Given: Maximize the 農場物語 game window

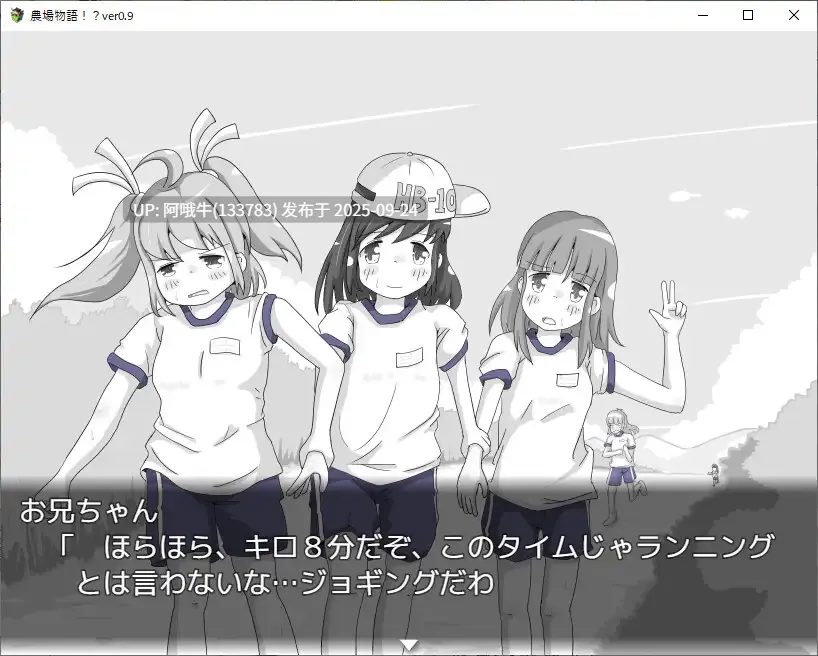Looking at the screenshot, I should pos(748,15).
